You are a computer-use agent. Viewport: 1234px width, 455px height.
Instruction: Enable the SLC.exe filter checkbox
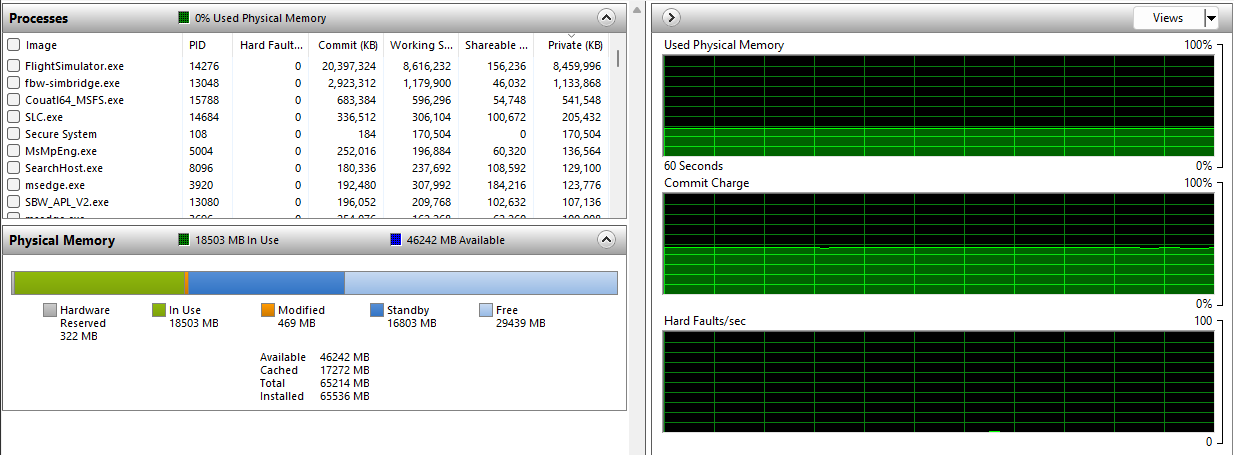coord(13,117)
